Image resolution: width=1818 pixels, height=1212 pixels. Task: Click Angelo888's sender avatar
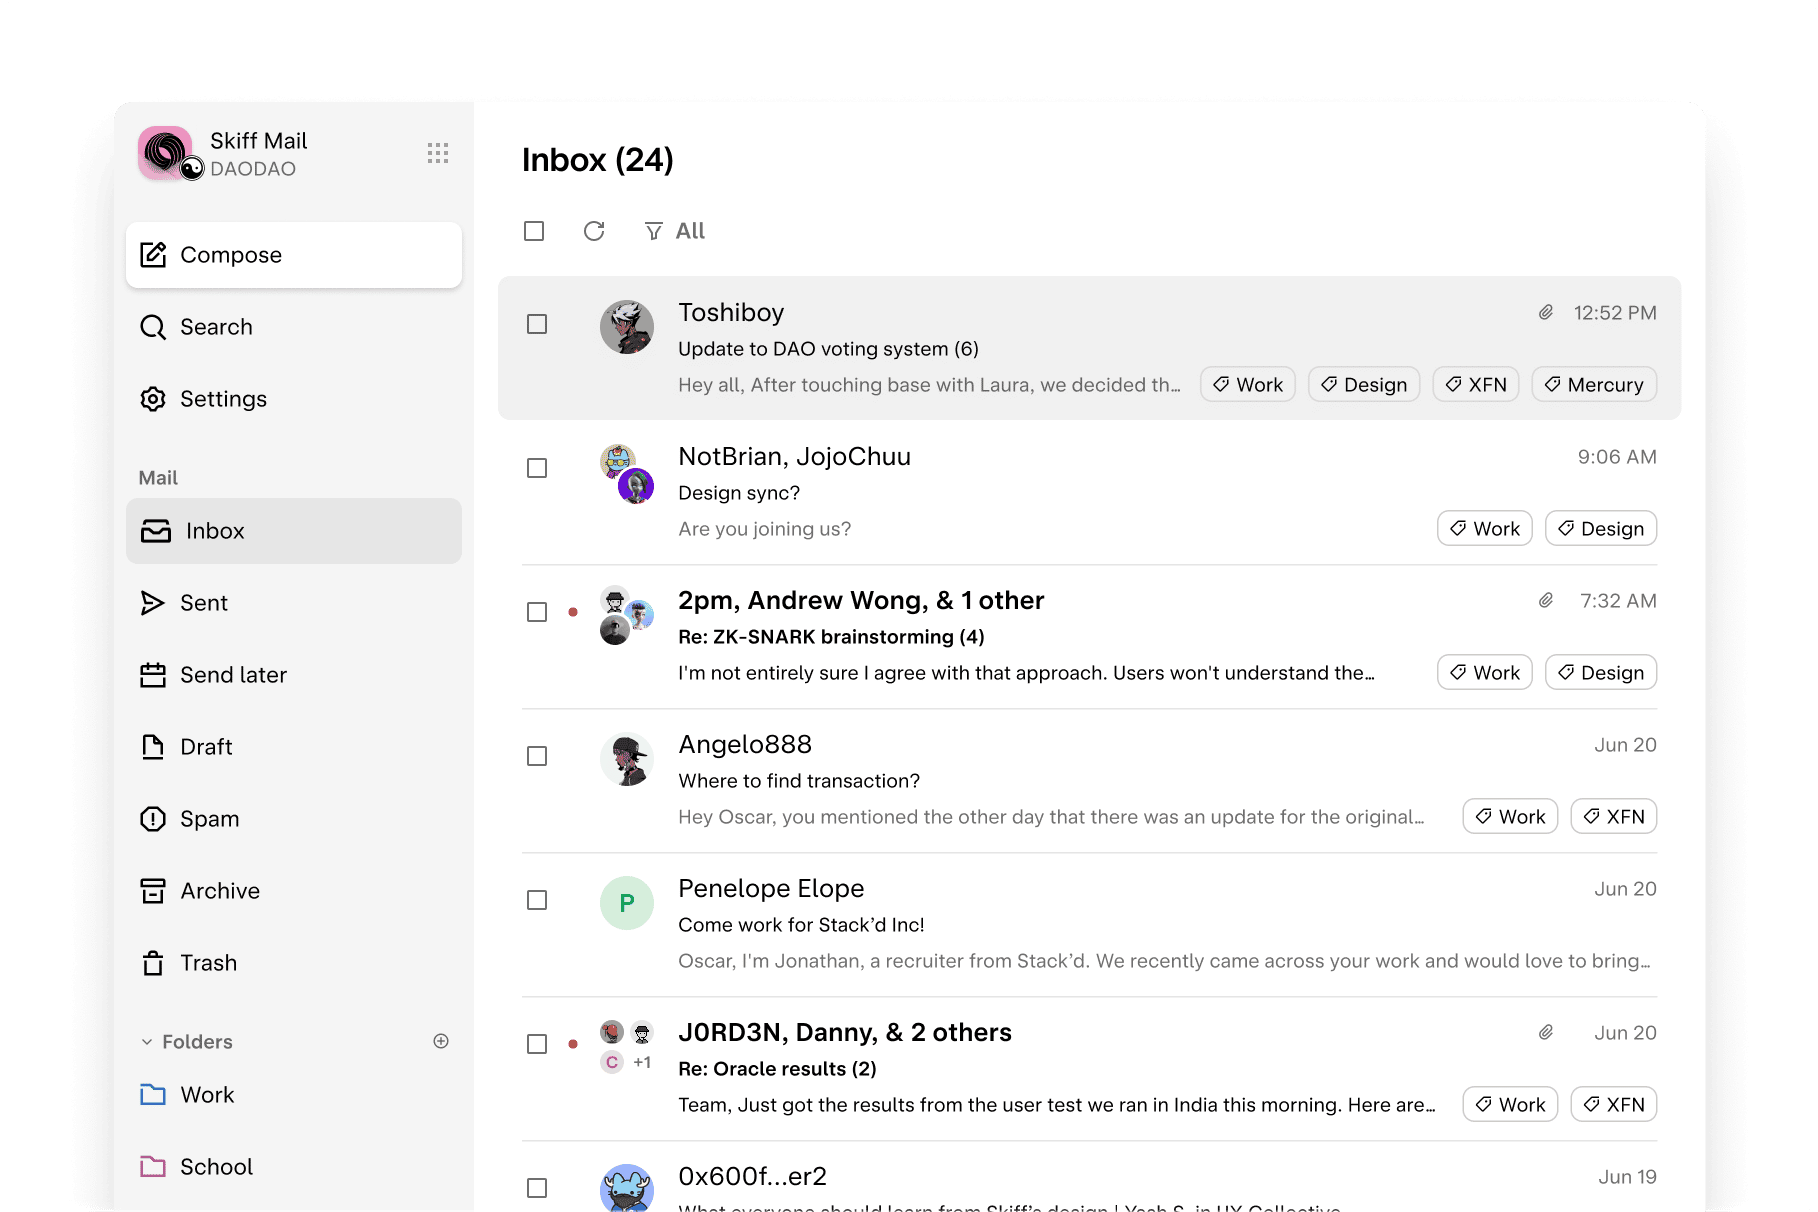coord(627,759)
